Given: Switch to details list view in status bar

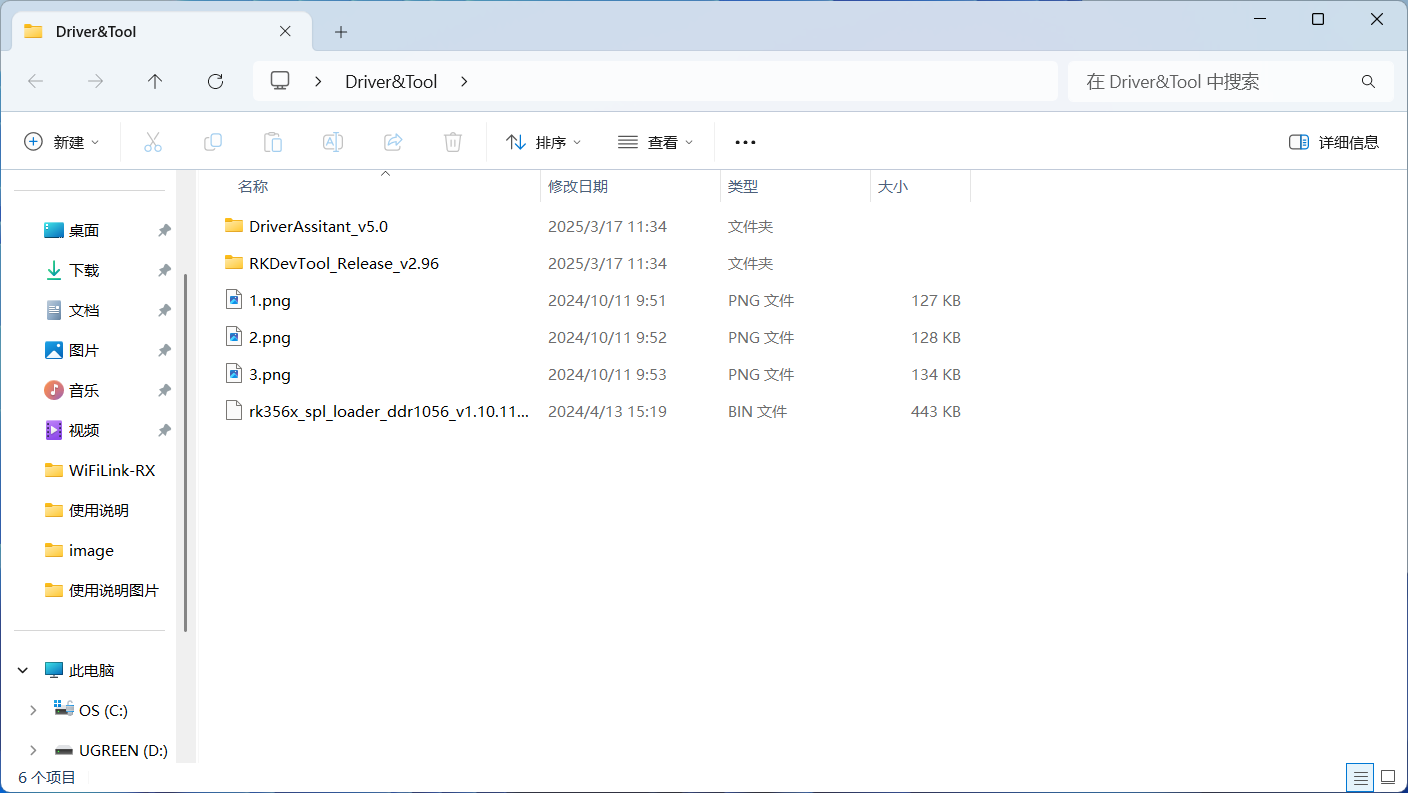Looking at the screenshot, I should click(1360, 777).
